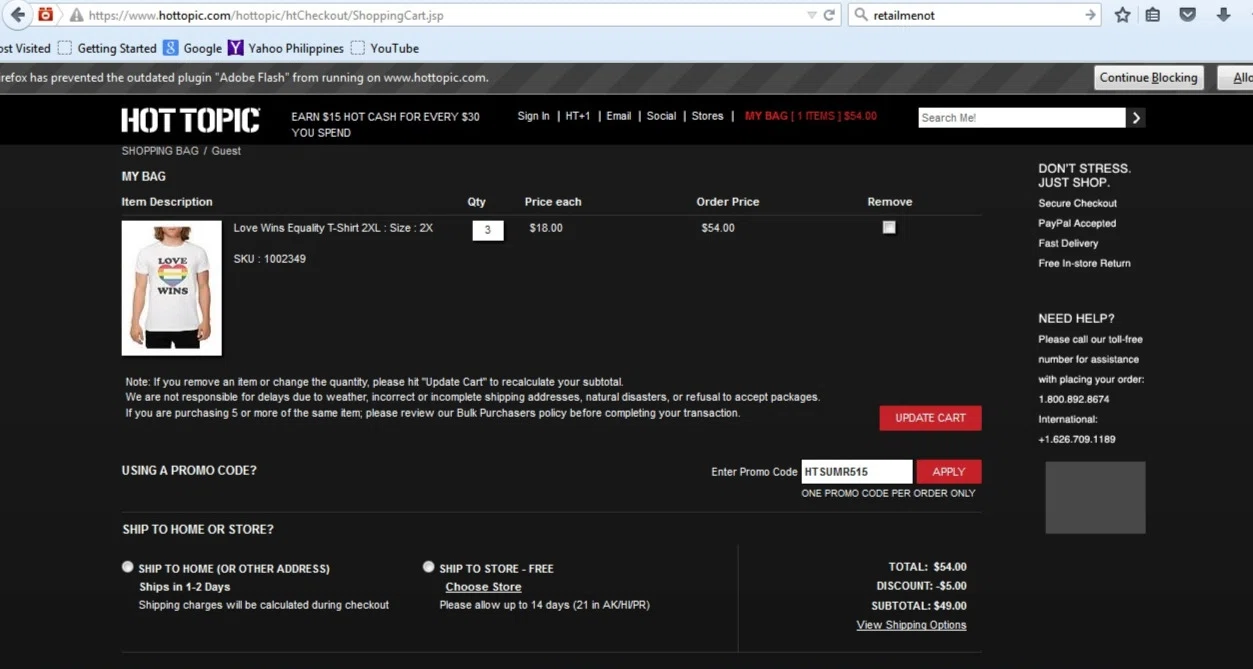Click the Choose Store link
1253x669 pixels.
click(483, 587)
